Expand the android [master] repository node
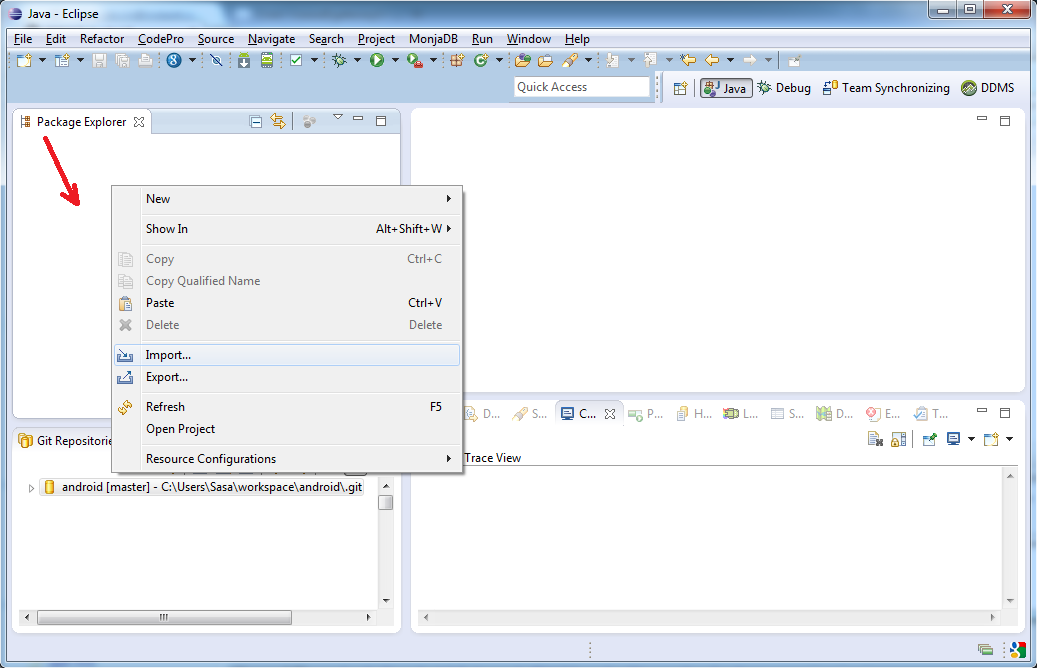Image resolution: width=1037 pixels, height=668 pixels. [x=30, y=488]
